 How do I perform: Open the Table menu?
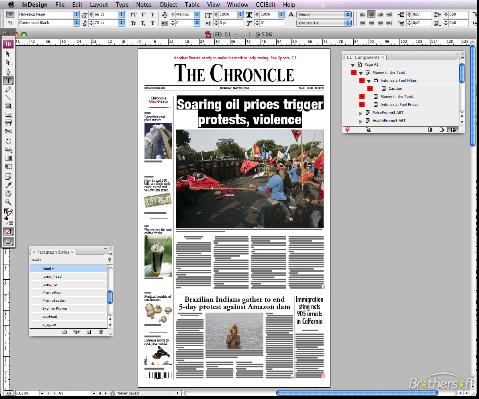(x=192, y=4)
